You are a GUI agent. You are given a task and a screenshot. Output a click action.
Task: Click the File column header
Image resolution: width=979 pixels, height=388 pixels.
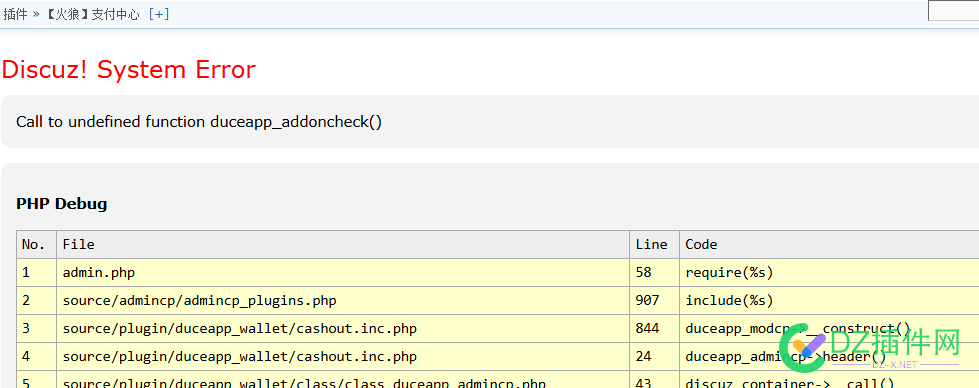(x=343, y=244)
